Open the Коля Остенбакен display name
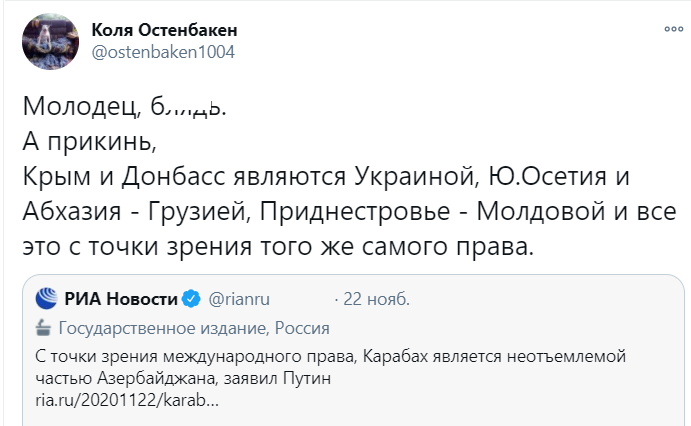The width and height of the screenshot is (691, 426). tap(164, 30)
